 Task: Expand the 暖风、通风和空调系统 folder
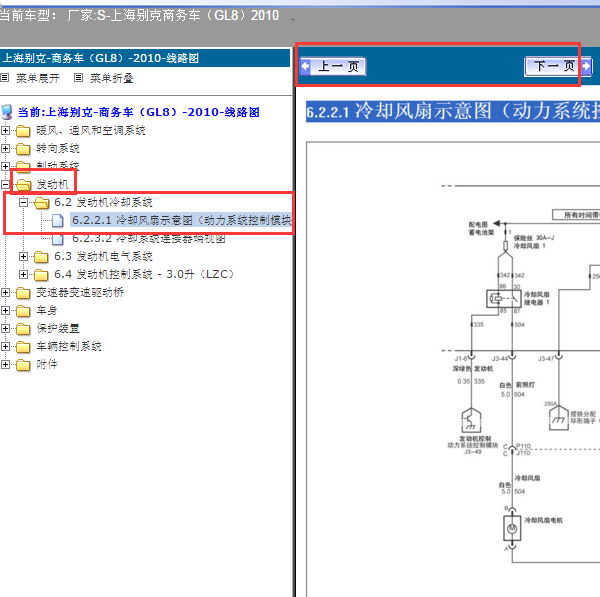point(5,130)
